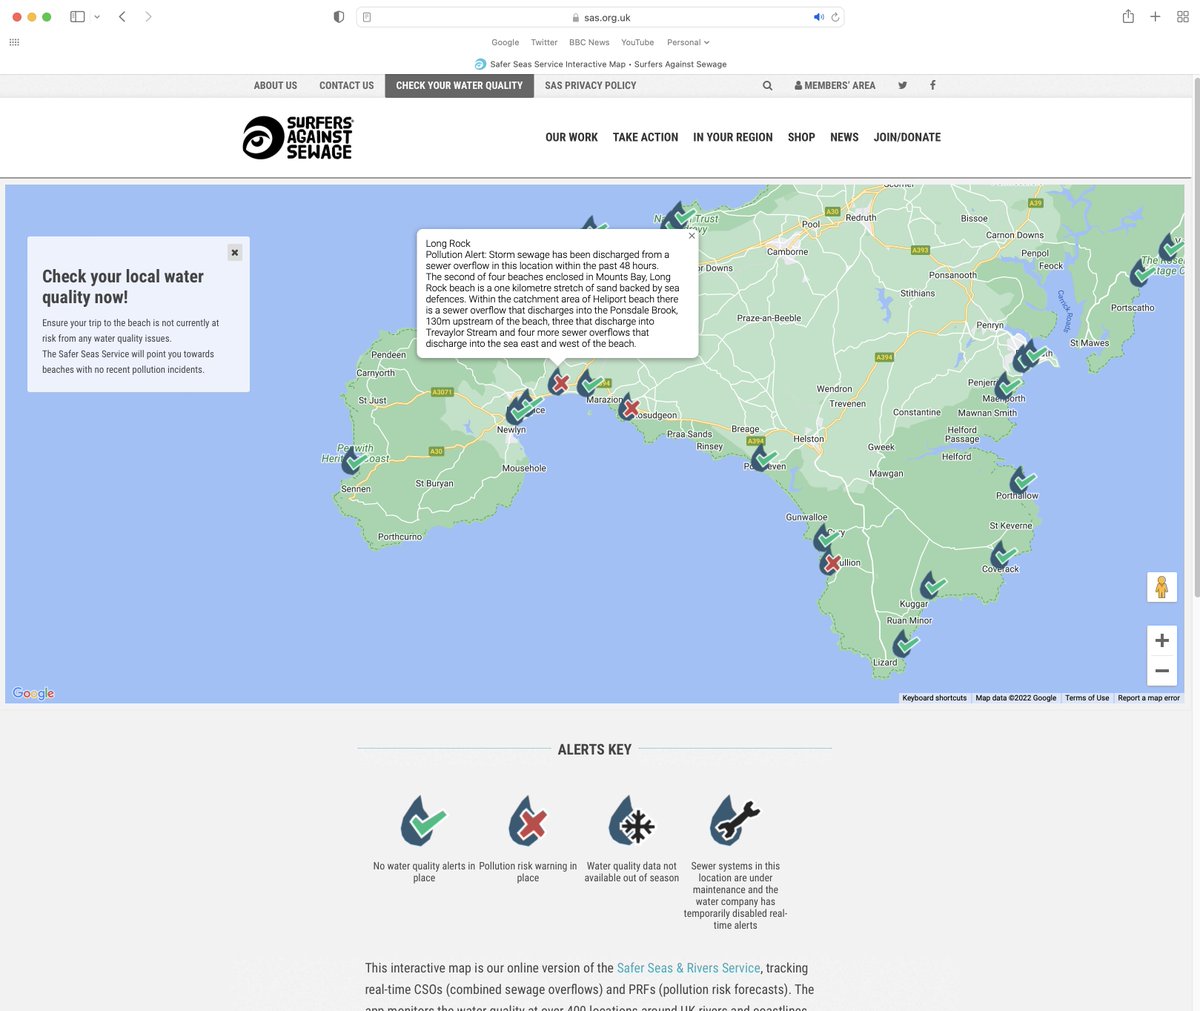Click the out-of-season snowflake key icon
Screen dimensions: 1200x1011
coord(632,822)
